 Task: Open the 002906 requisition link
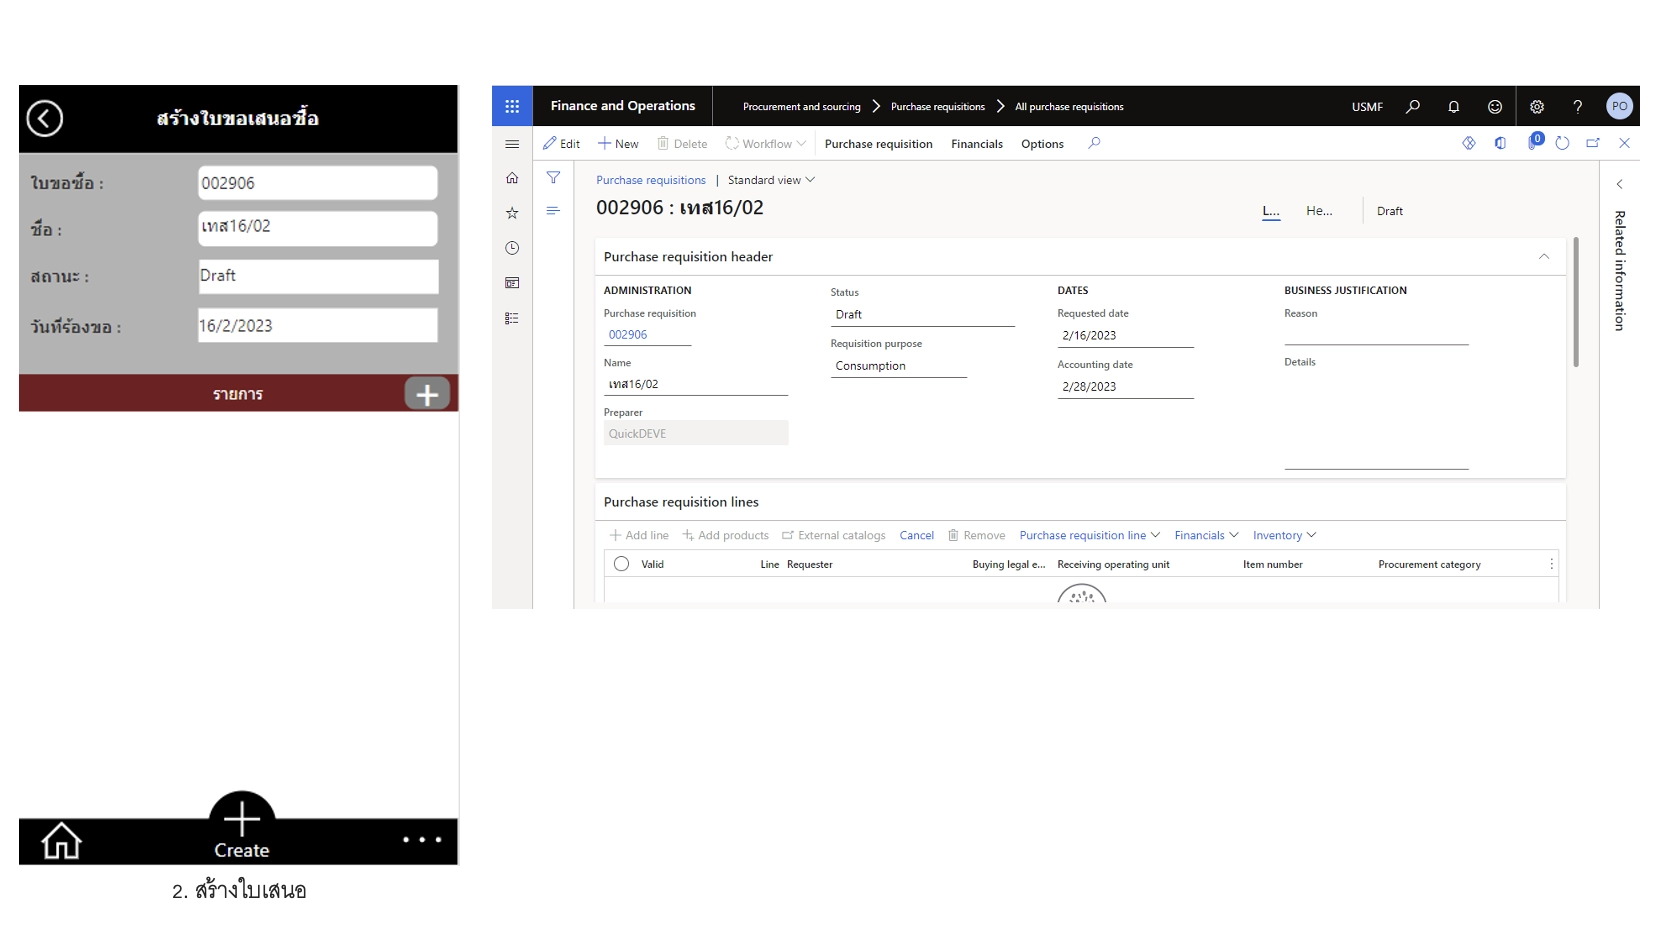(628, 335)
